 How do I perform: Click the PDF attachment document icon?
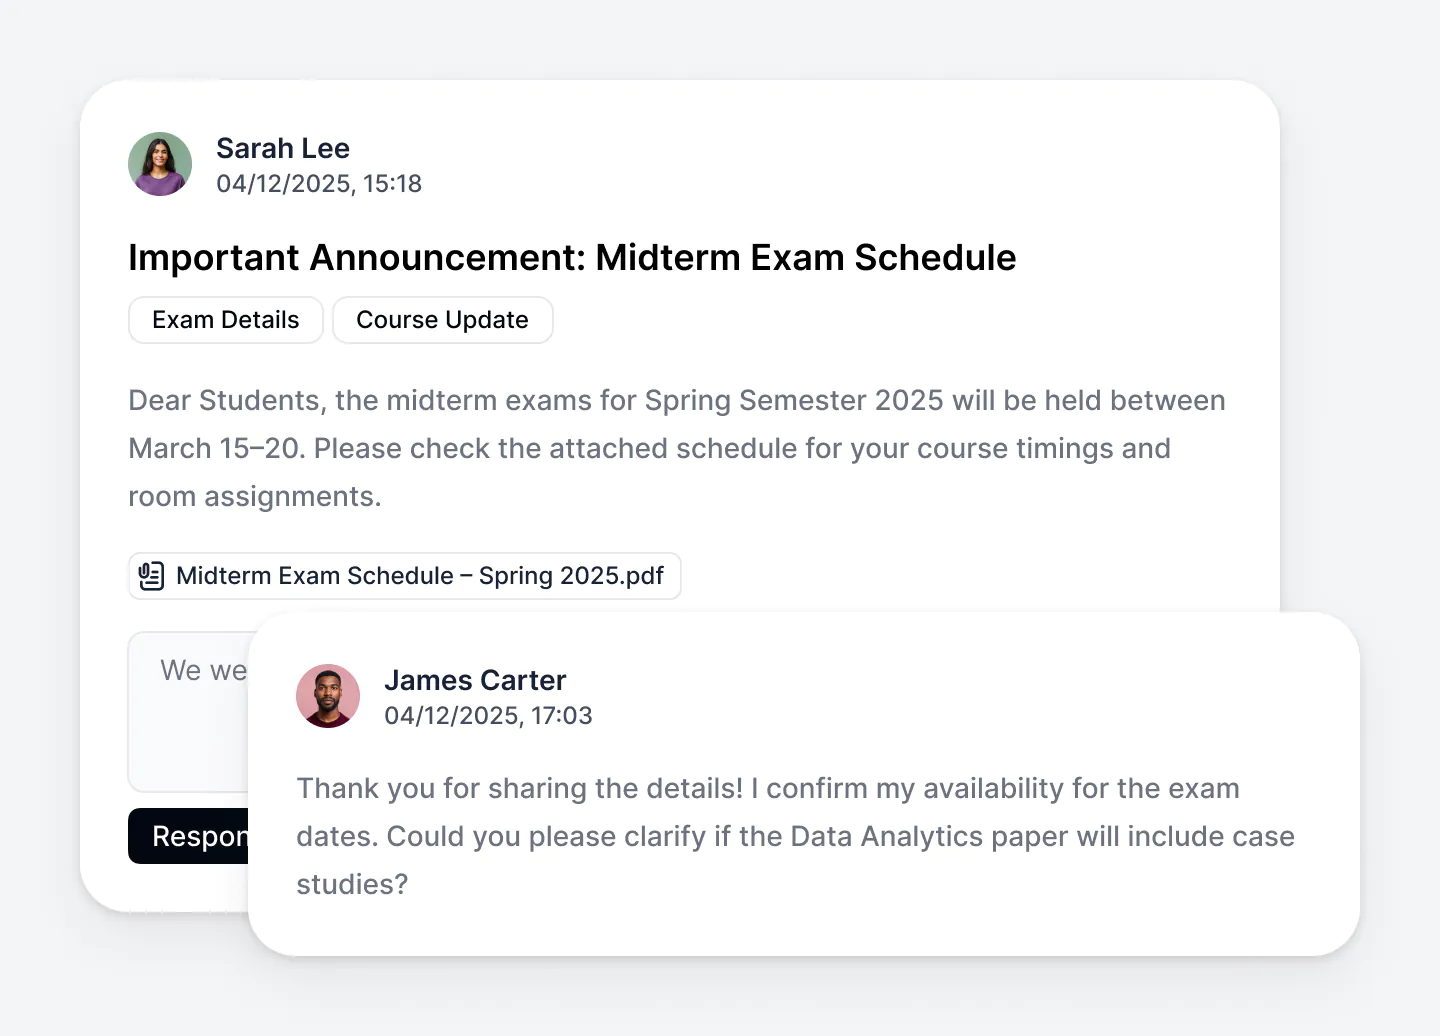click(x=151, y=576)
